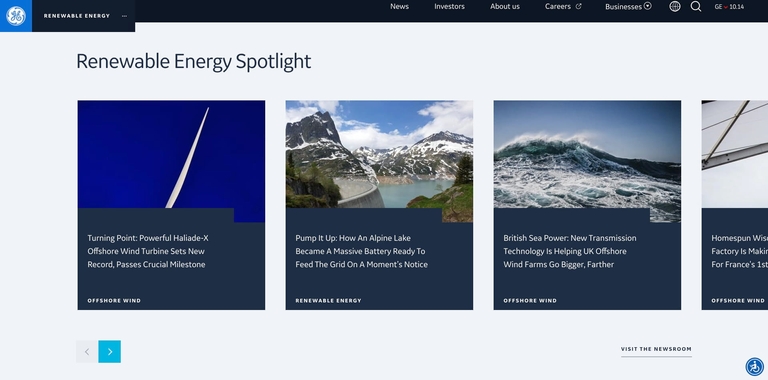Open the Haliade-X Offshore Wind Turbine article
Viewport: 768px width, 380px height.
147,251
